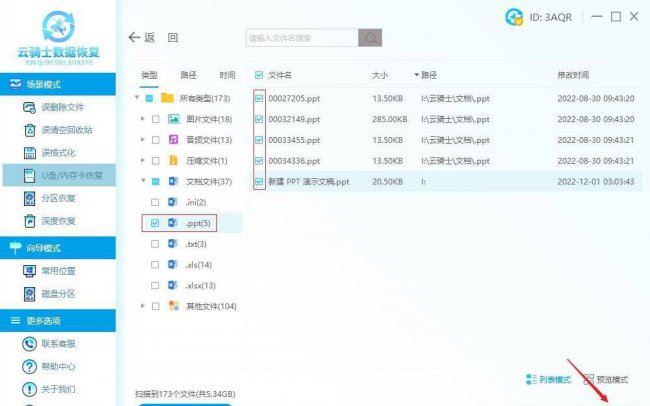Click the 更多选项 hamburger icon
This screenshot has width=650, height=406.
point(15,321)
